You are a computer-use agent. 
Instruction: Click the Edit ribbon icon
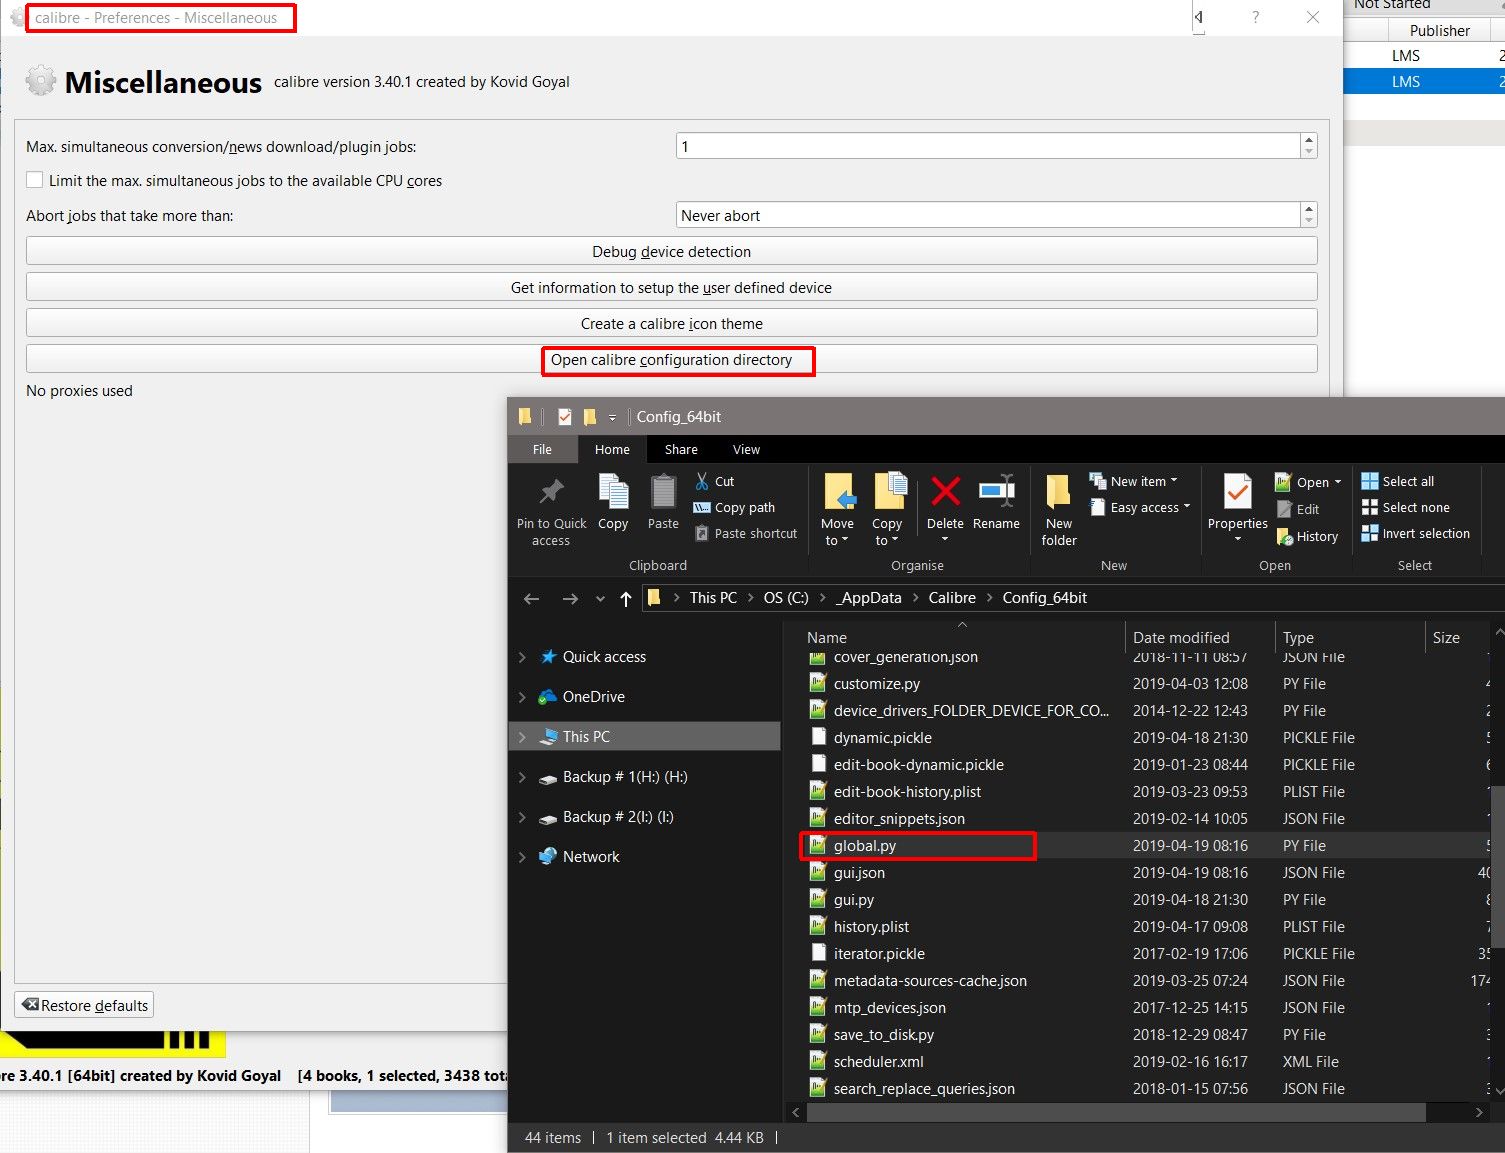pos(1285,509)
